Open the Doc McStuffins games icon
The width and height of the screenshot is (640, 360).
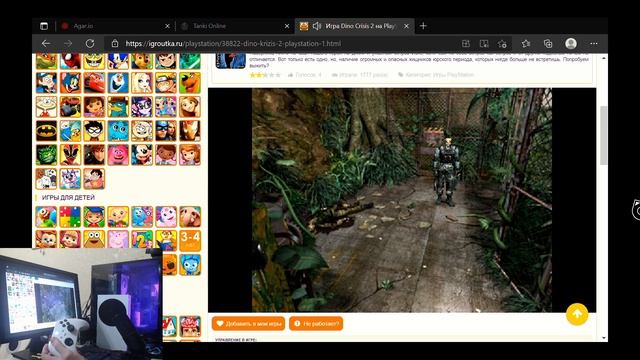166,155
